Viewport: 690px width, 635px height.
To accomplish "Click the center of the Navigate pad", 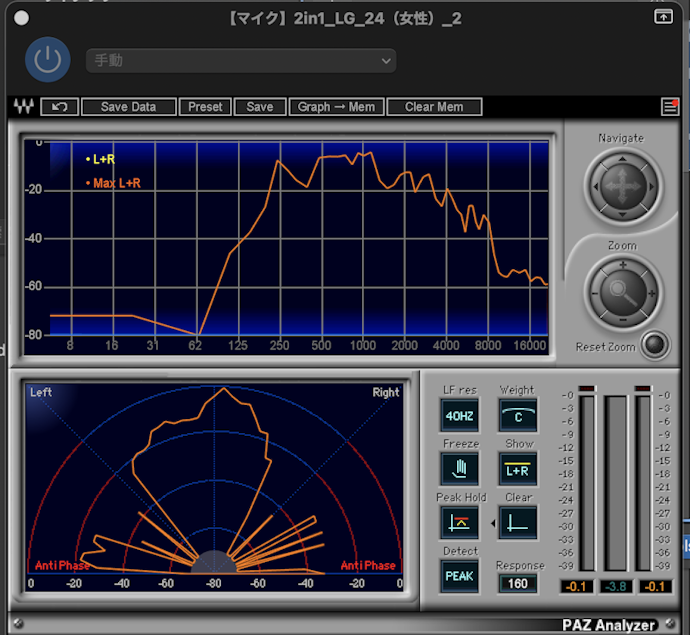I will [x=623, y=187].
